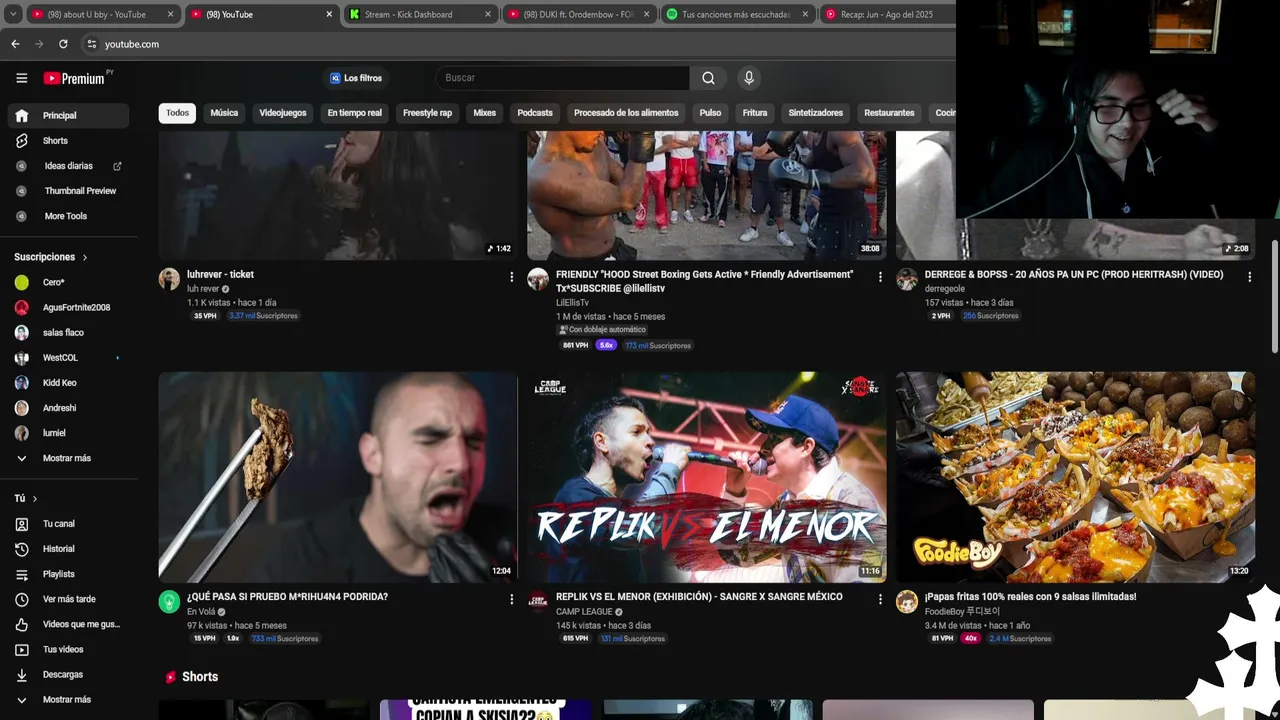Click En Volá channel avatar
This screenshot has width=1280, height=720.
coord(169,601)
